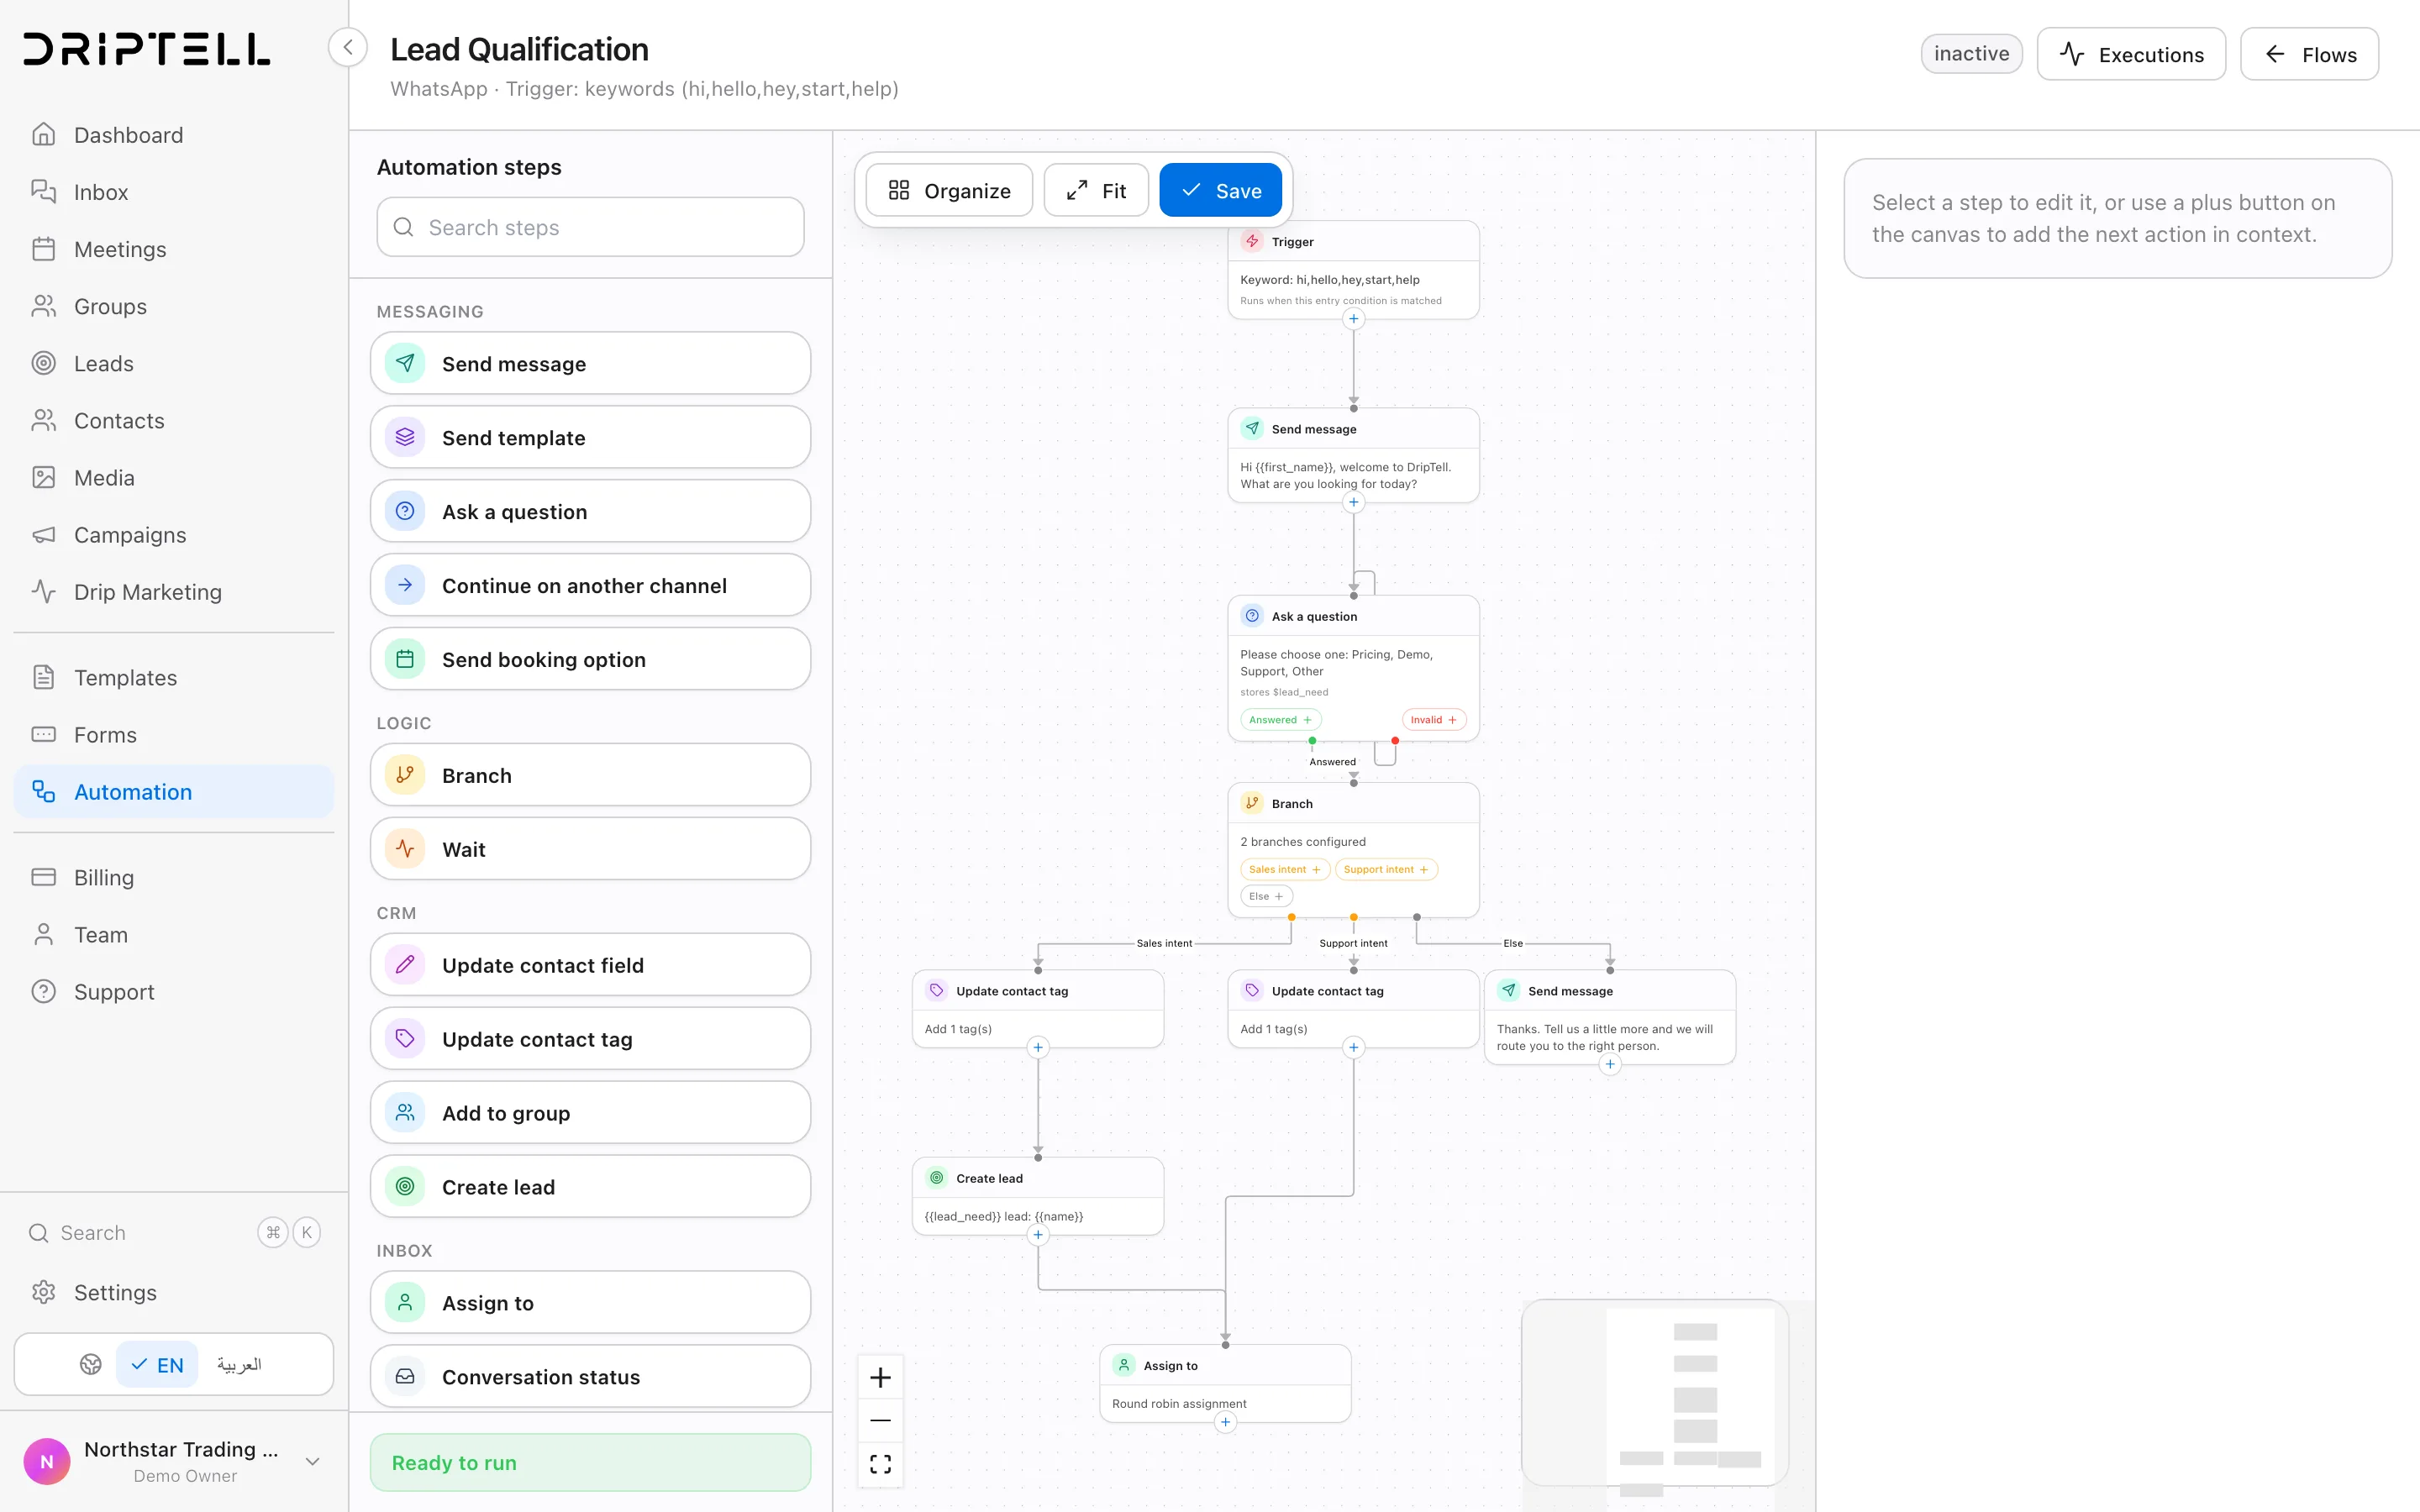Add a step after the Assign to node
2420x1512 pixels.
[1225, 1422]
